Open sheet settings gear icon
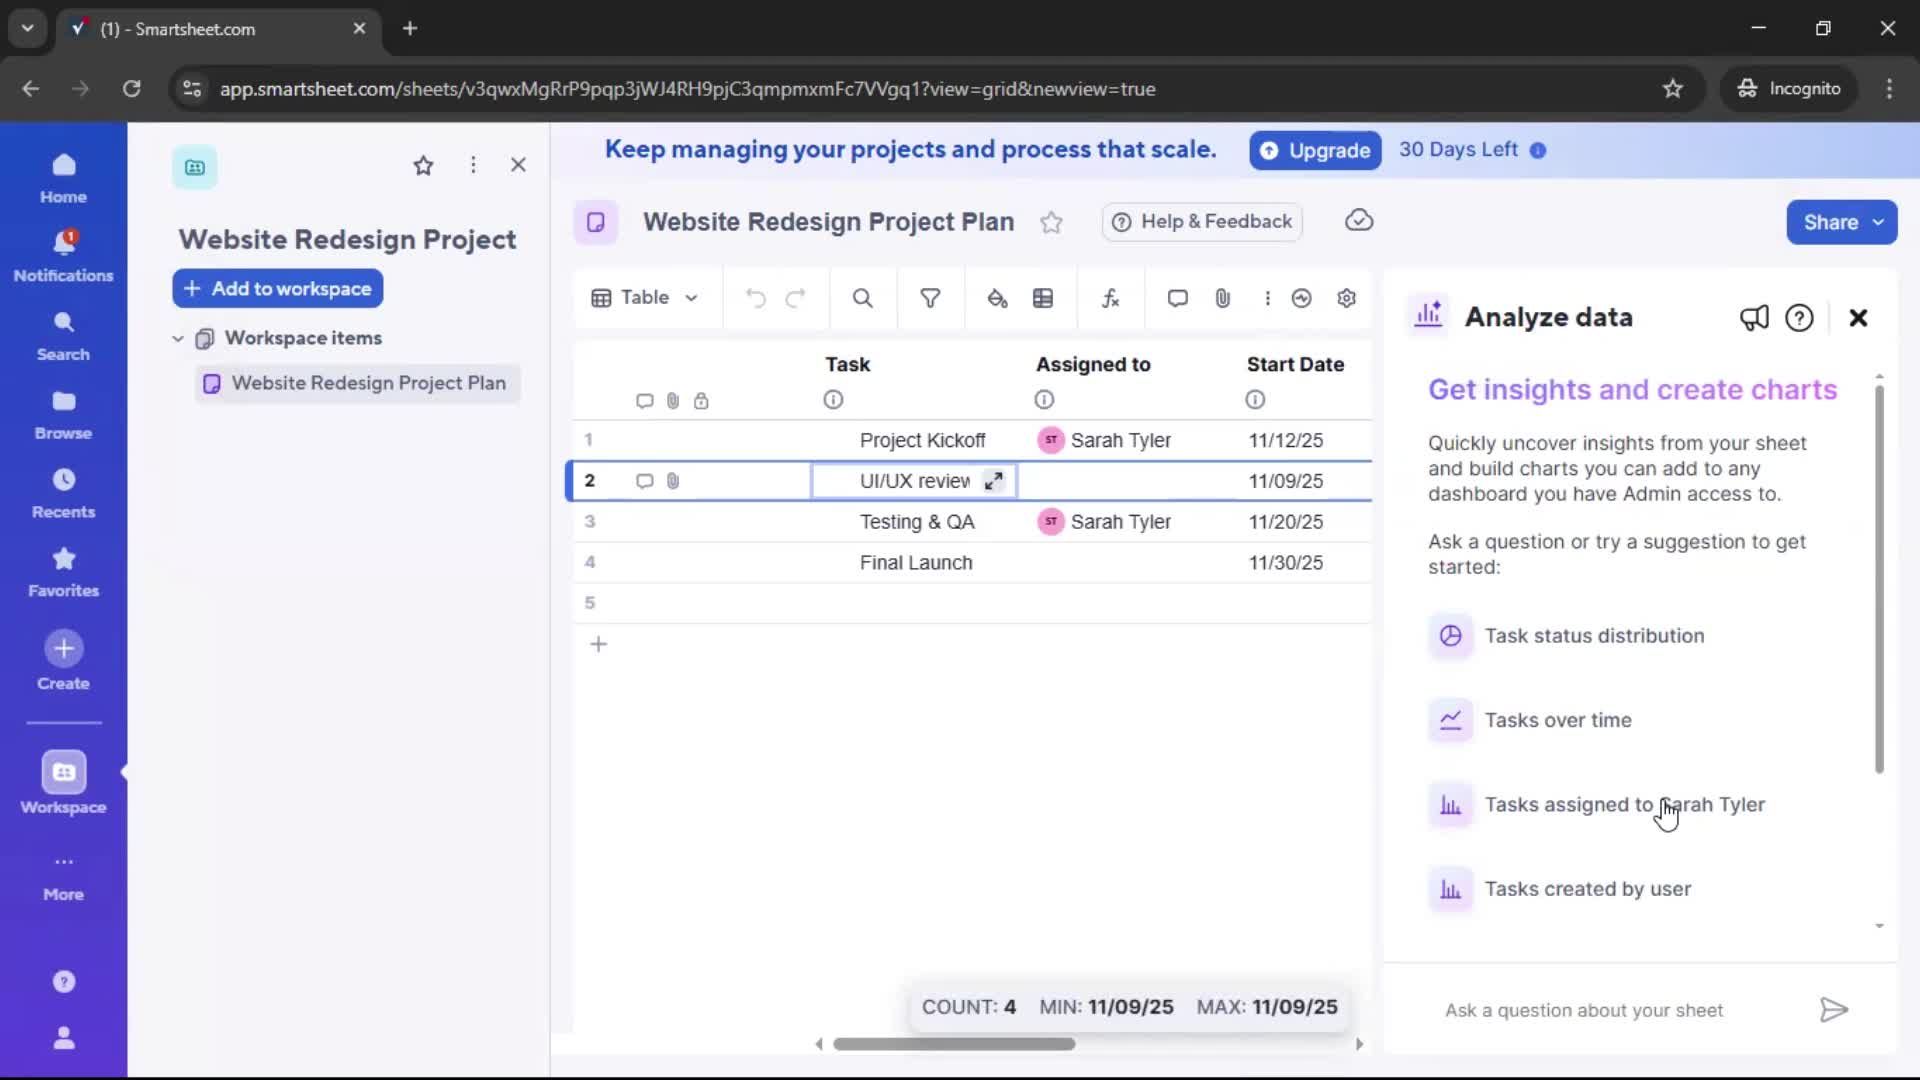Image resolution: width=1920 pixels, height=1080 pixels. [x=1347, y=298]
